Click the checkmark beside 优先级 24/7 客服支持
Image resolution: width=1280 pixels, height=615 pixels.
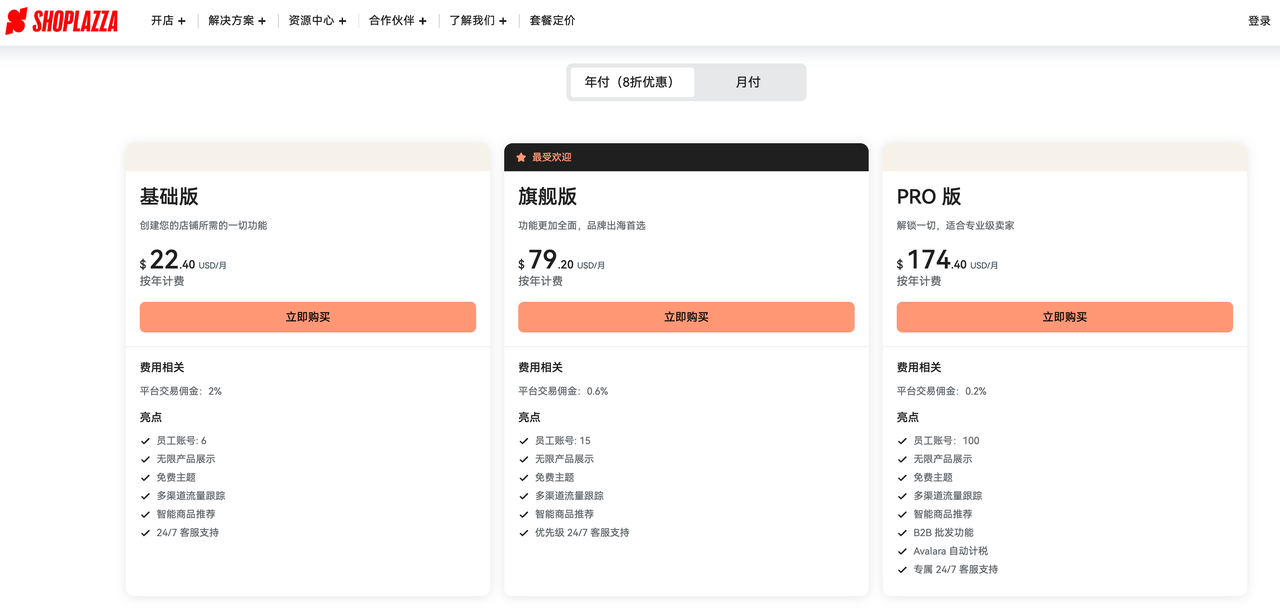point(524,532)
